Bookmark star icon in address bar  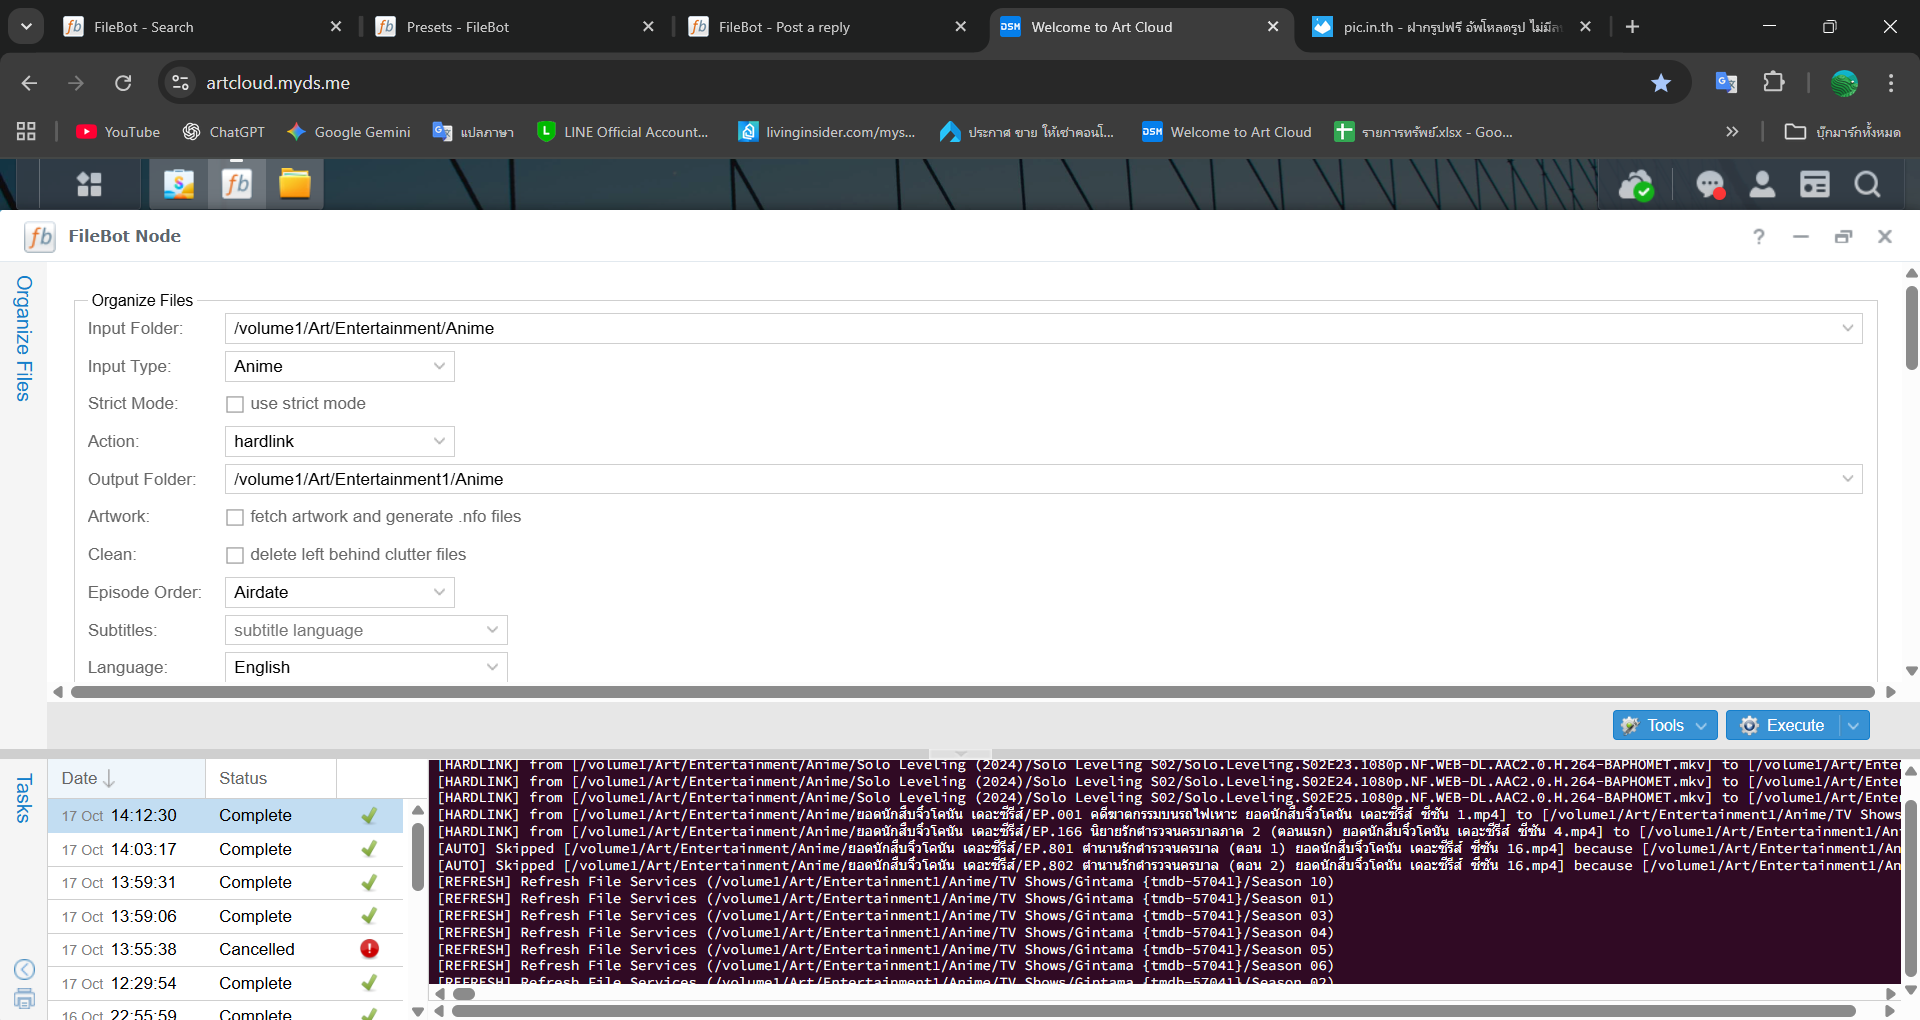pyautogui.click(x=1661, y=83)
